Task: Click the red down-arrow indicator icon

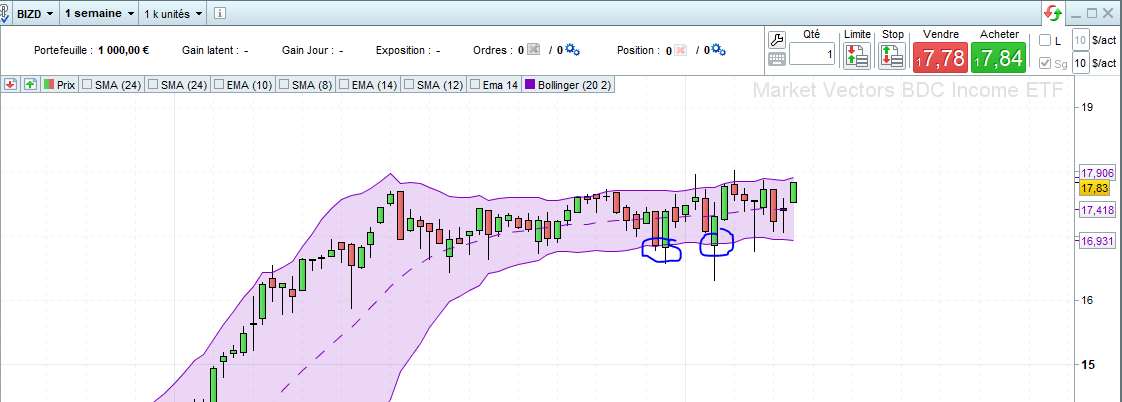Action: 10,84
